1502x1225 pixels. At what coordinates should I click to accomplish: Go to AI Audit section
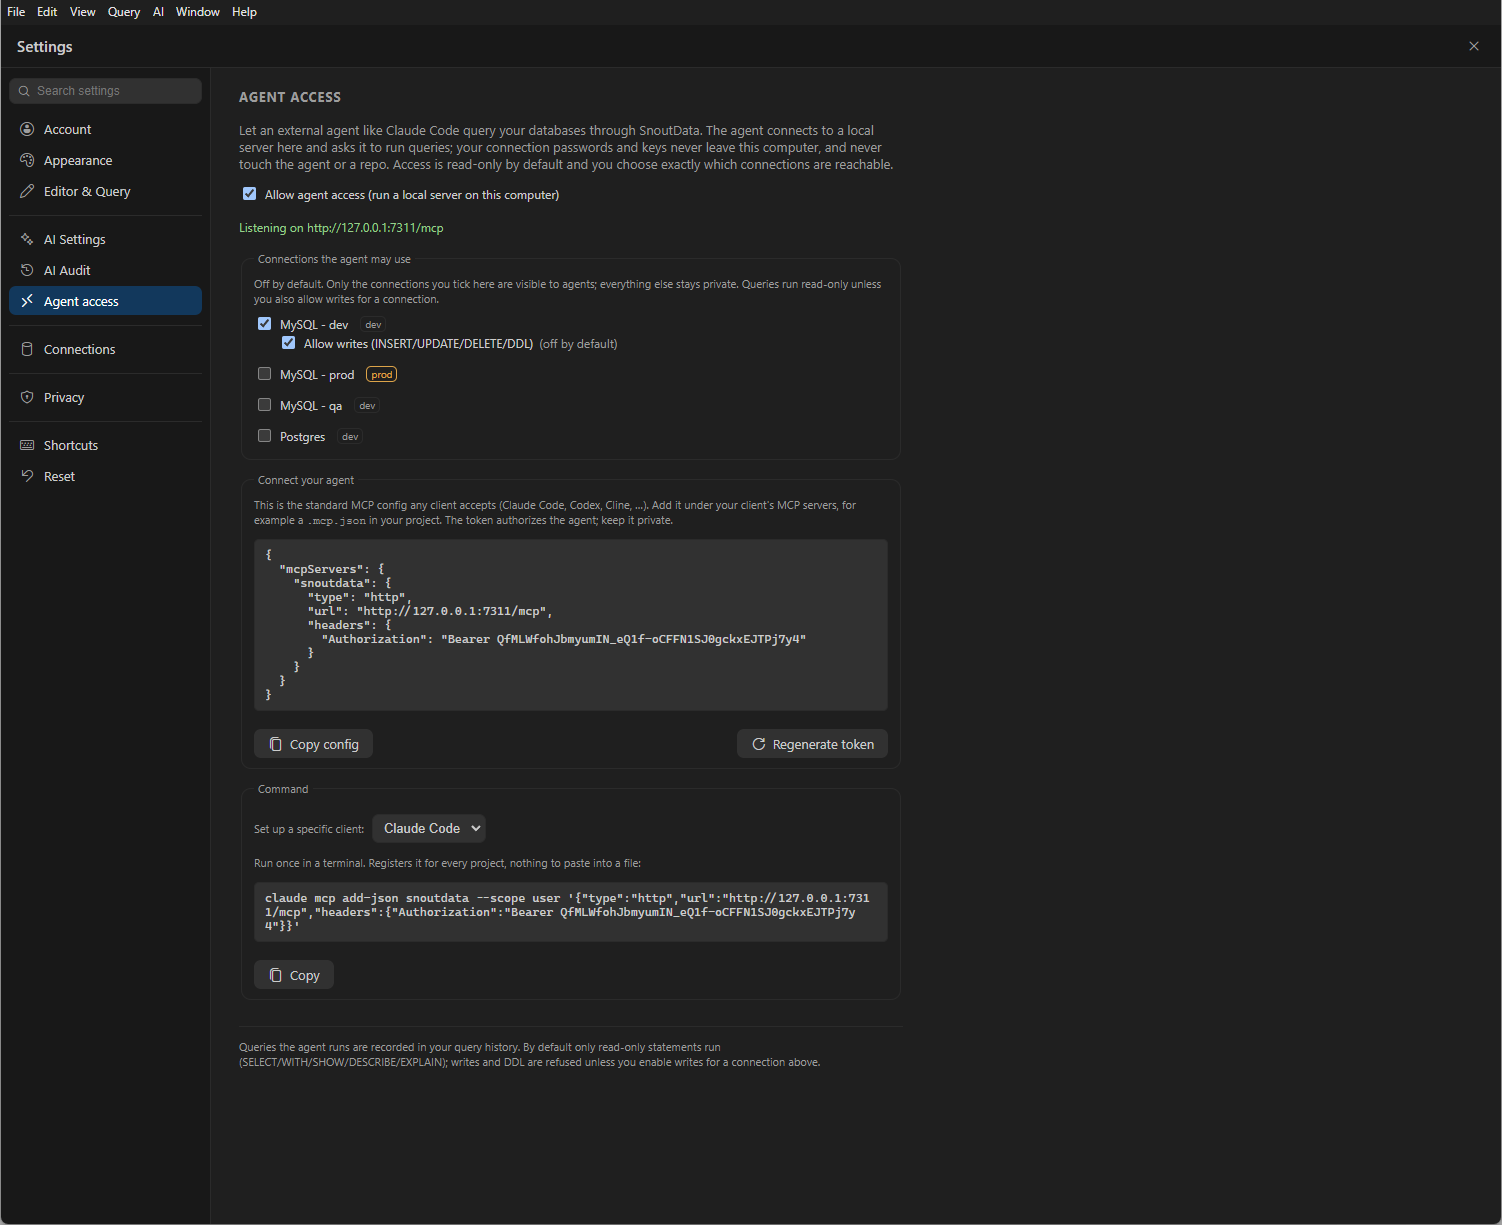(105, 270)
